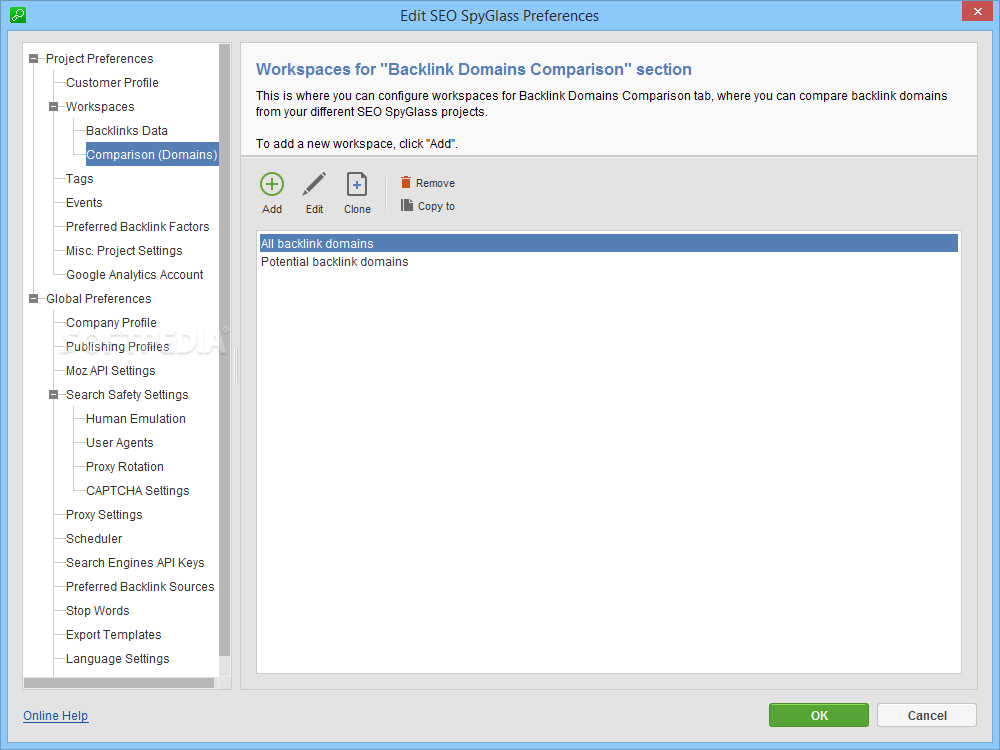The height and width of the screenshot is (750, 1000).
Task: Open Publishing Profiles
Action: [118, 347]
